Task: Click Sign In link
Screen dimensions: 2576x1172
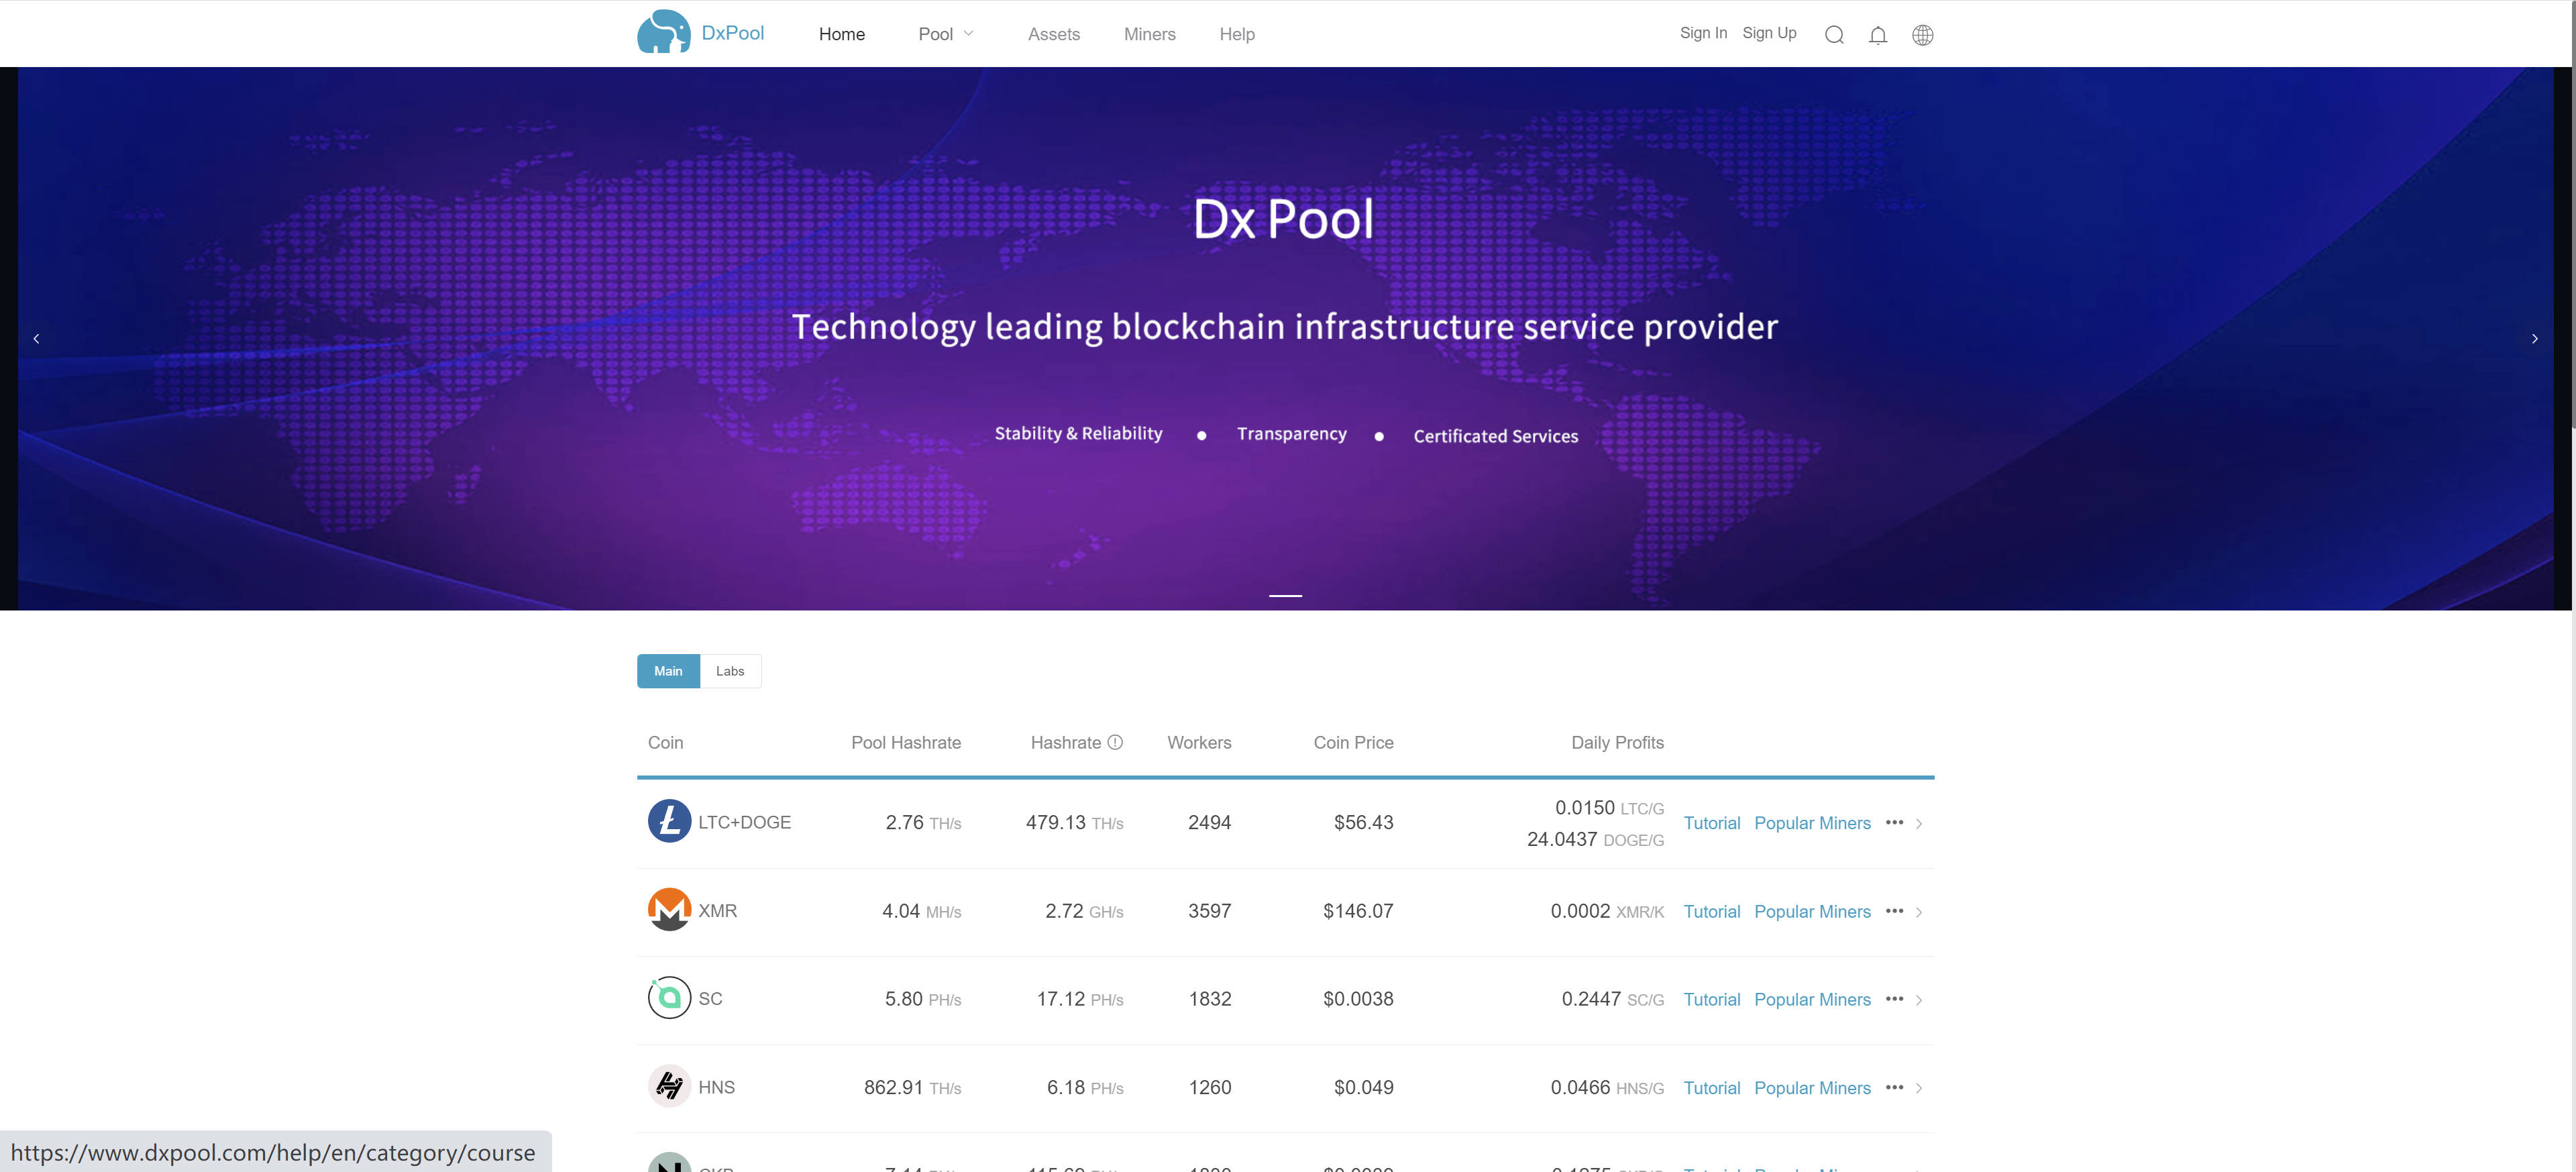Action: (x=1703, y=33)
